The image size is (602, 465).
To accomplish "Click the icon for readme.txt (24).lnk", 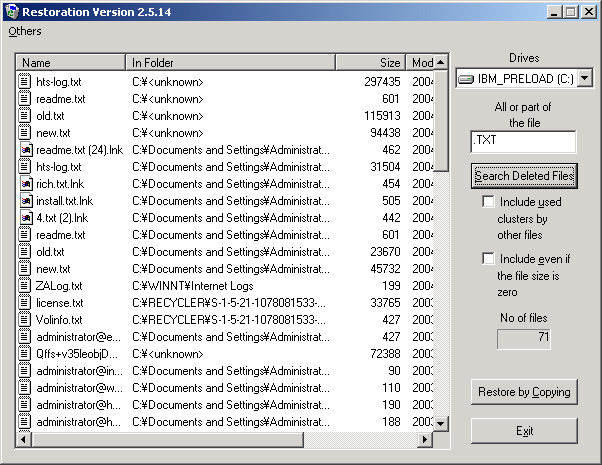I will pos(26,150).
